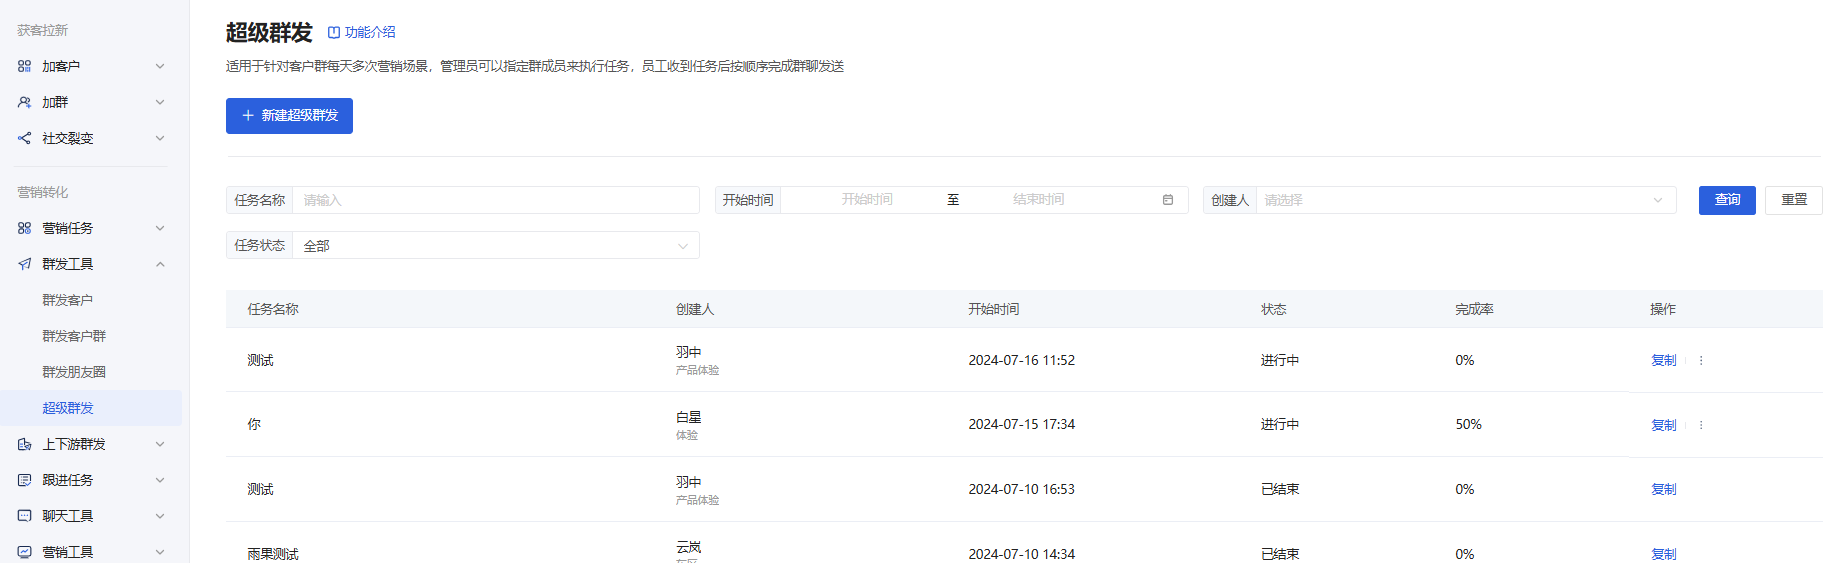This screenshot has width=1838, height=563.
Task: Click the 上下游群发 icon
Action: pos(24,444)
